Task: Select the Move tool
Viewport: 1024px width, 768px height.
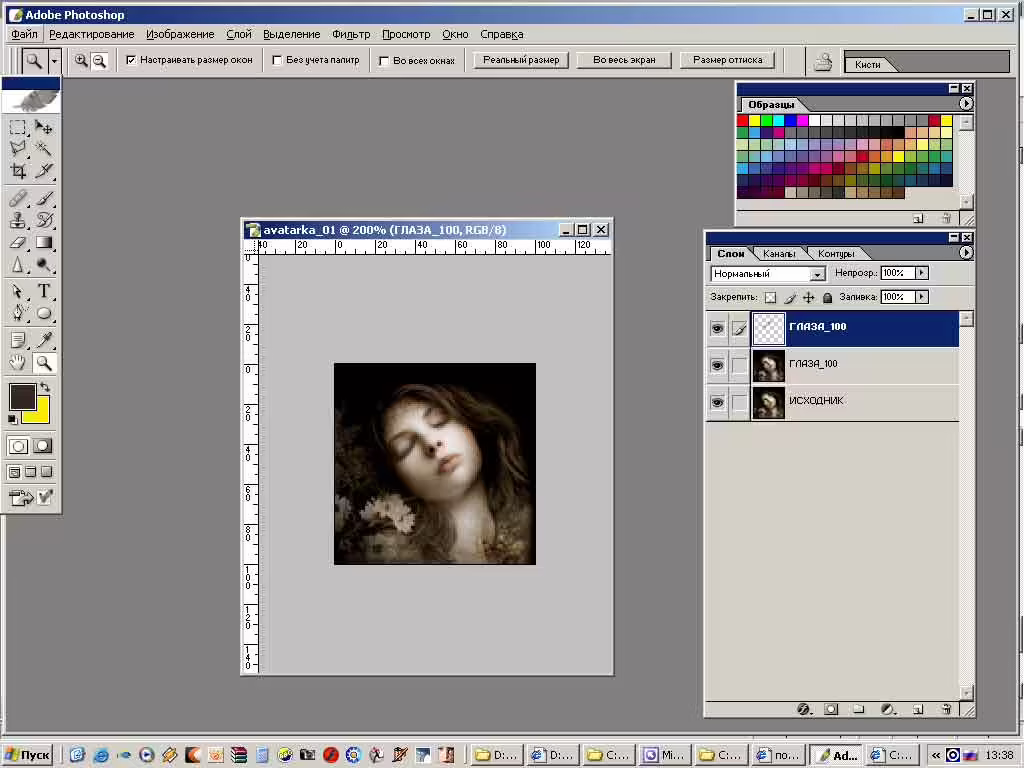Action: tap(44, 127)
